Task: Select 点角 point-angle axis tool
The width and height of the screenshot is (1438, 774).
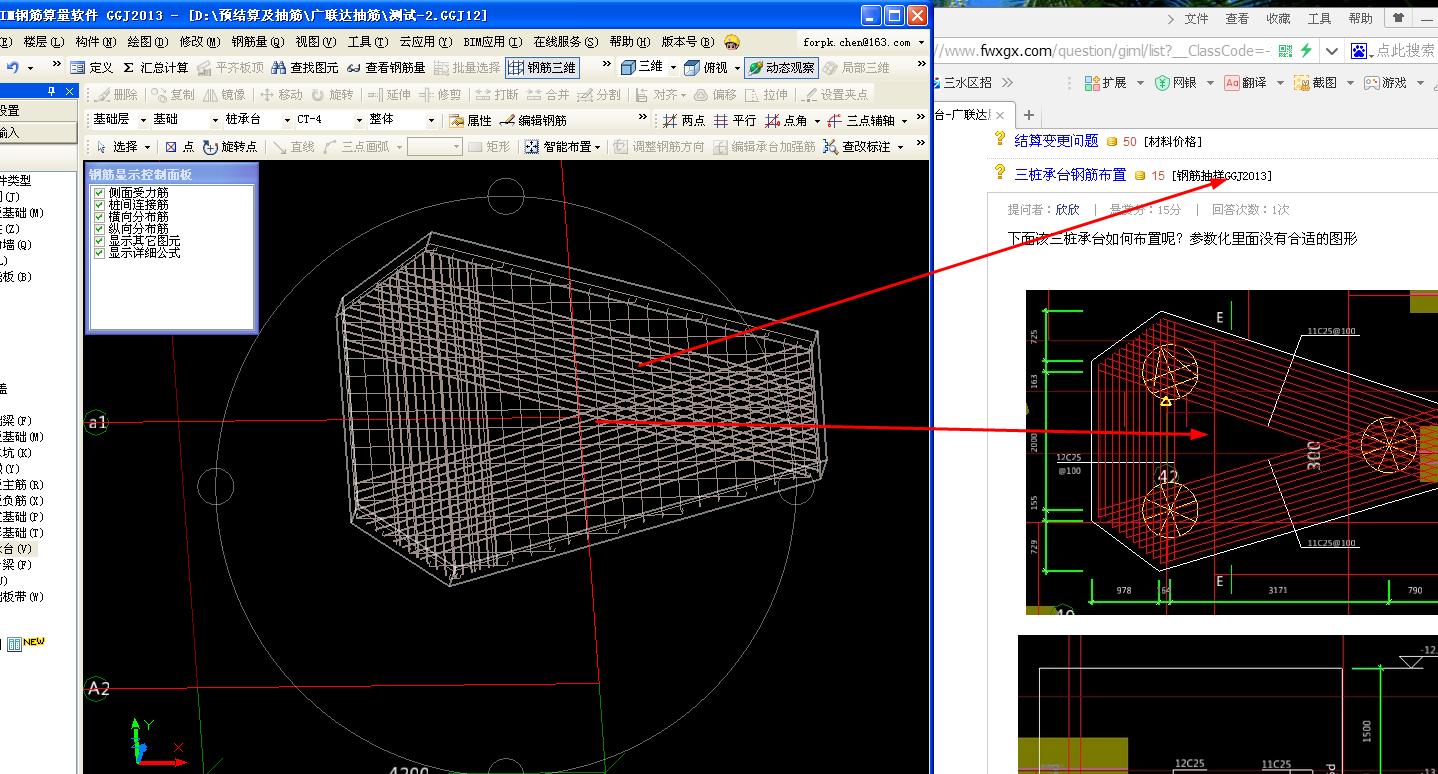Action: coord(786,120)
